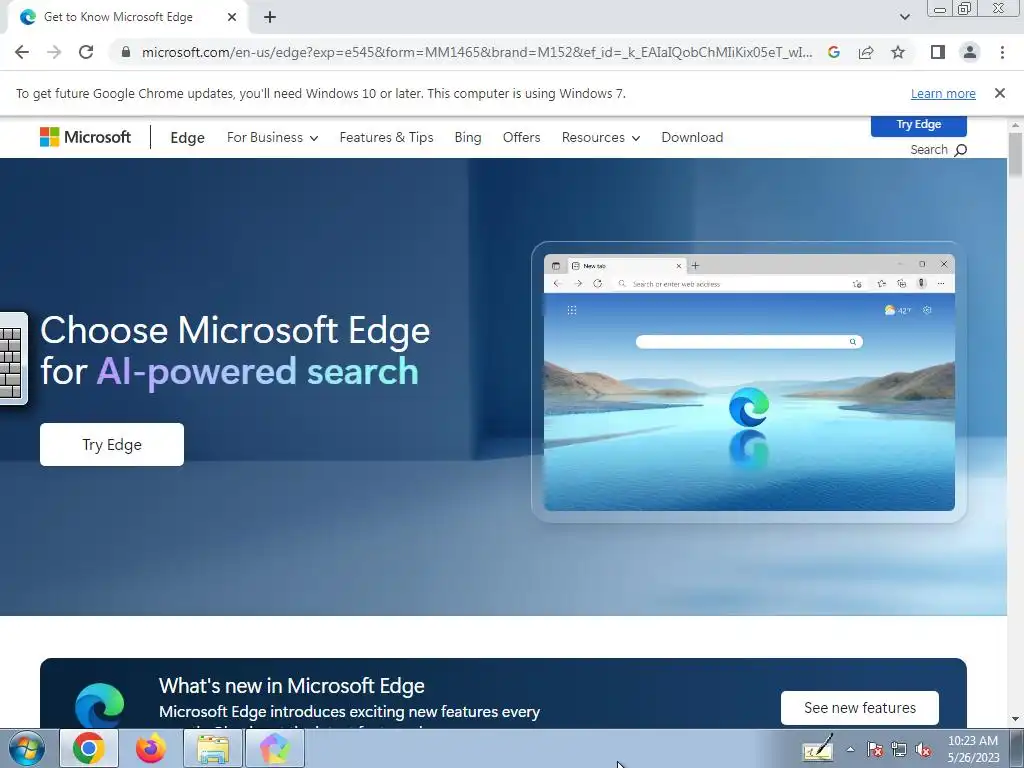Click the Edge logo in What's new banner

99,705
